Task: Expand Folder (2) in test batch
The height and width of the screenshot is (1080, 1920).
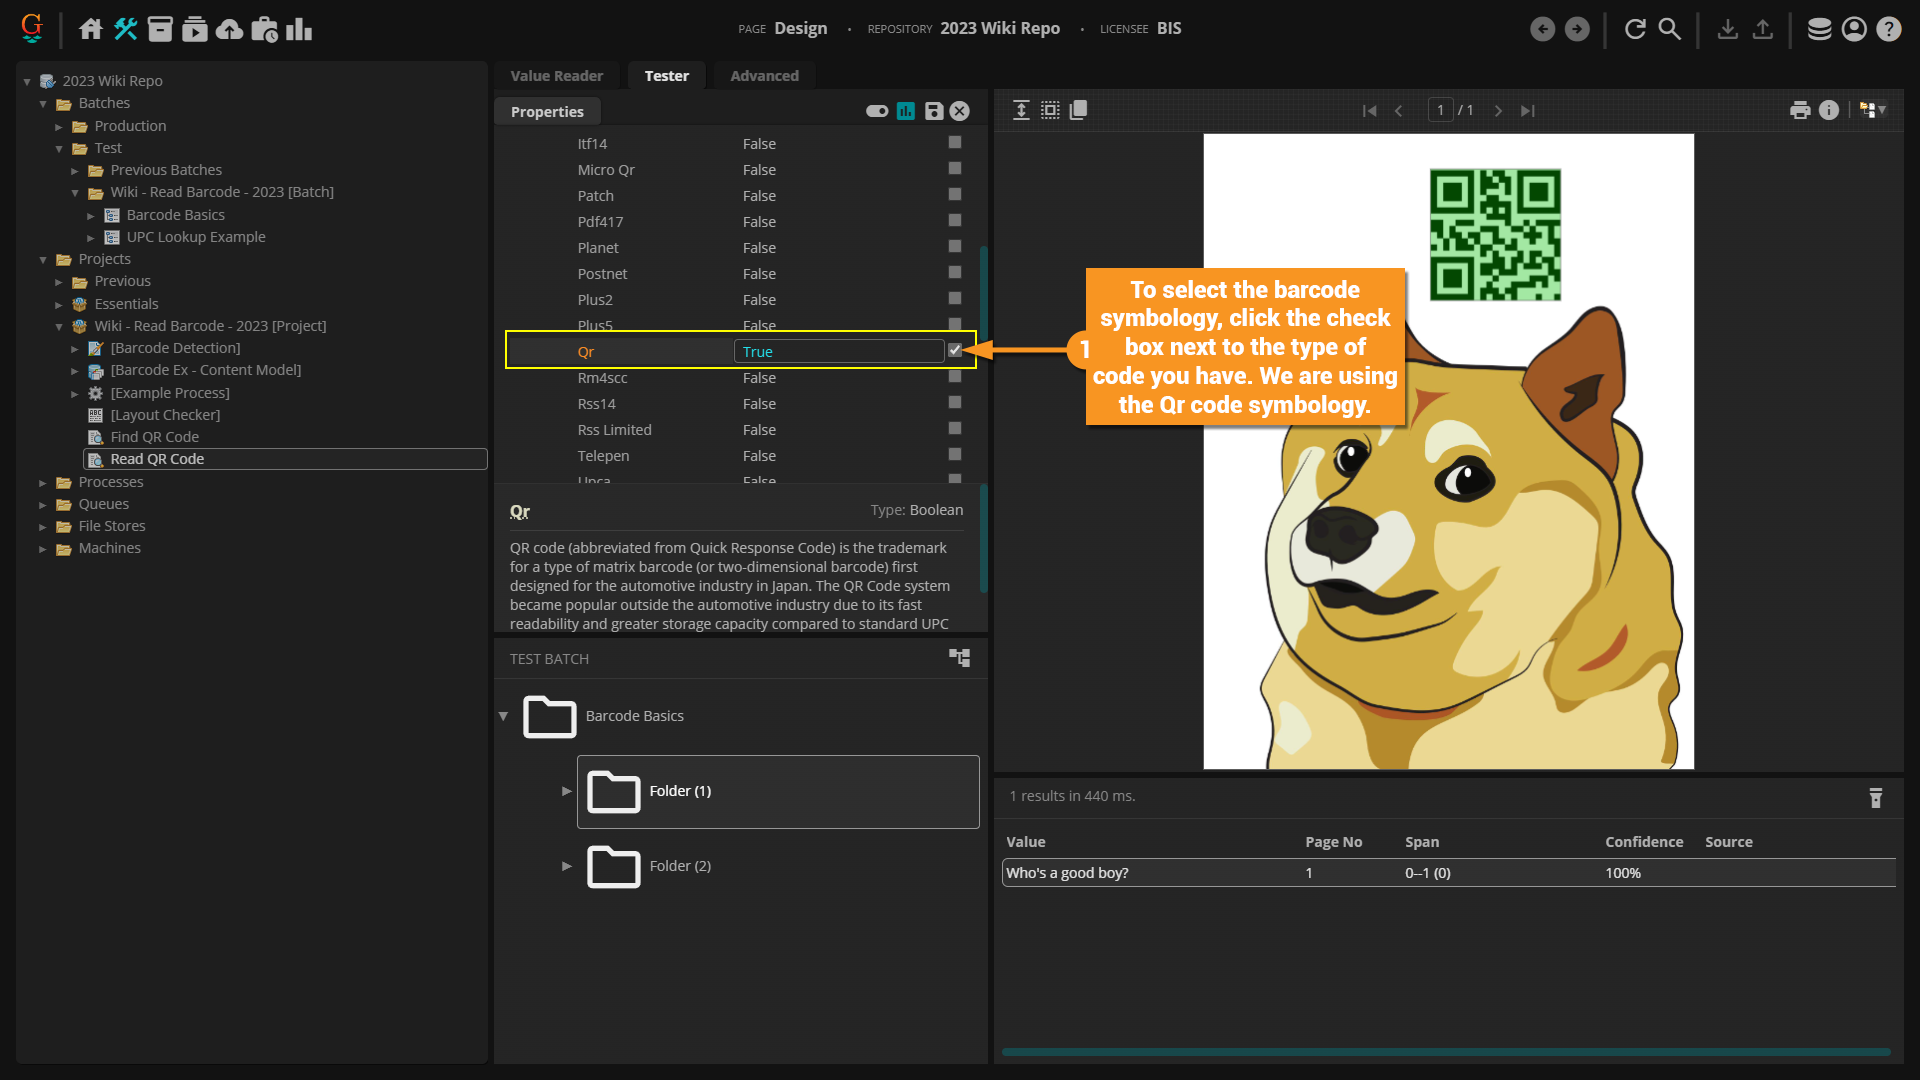Action: tap(566, 866)
